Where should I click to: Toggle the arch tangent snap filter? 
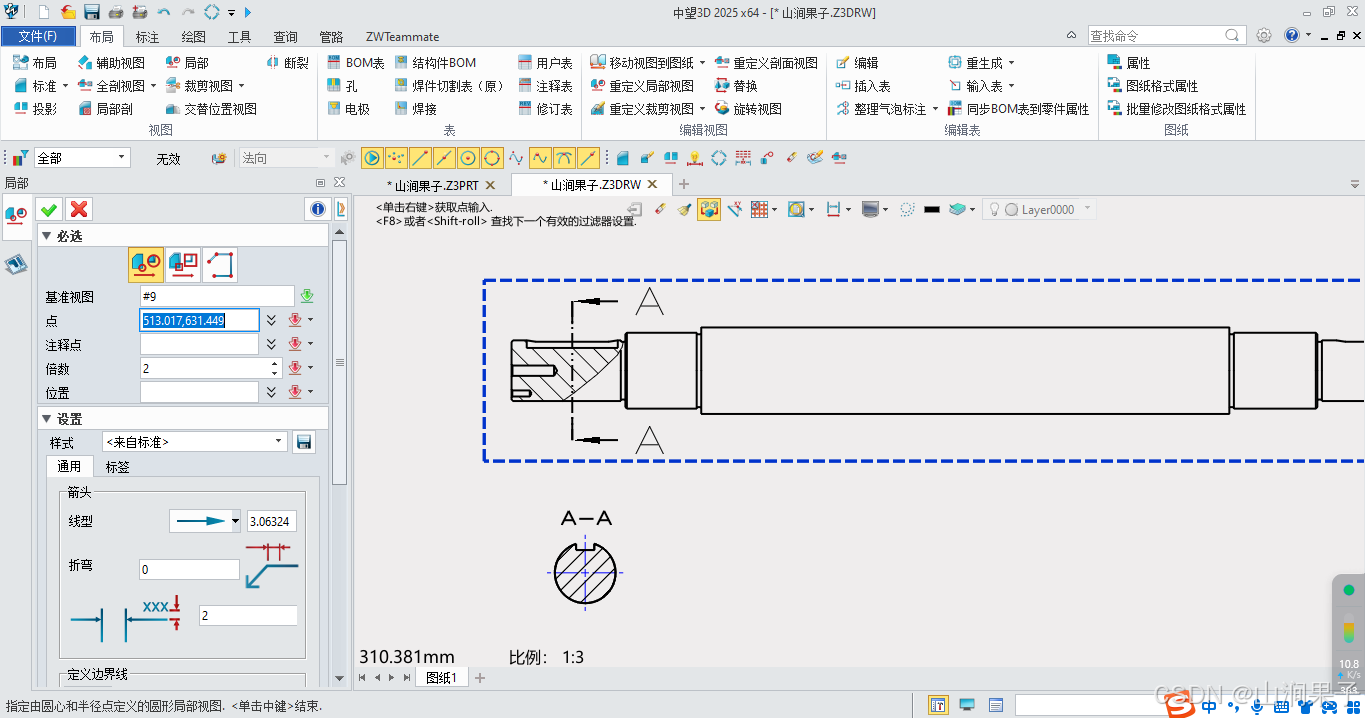(564, 158)
